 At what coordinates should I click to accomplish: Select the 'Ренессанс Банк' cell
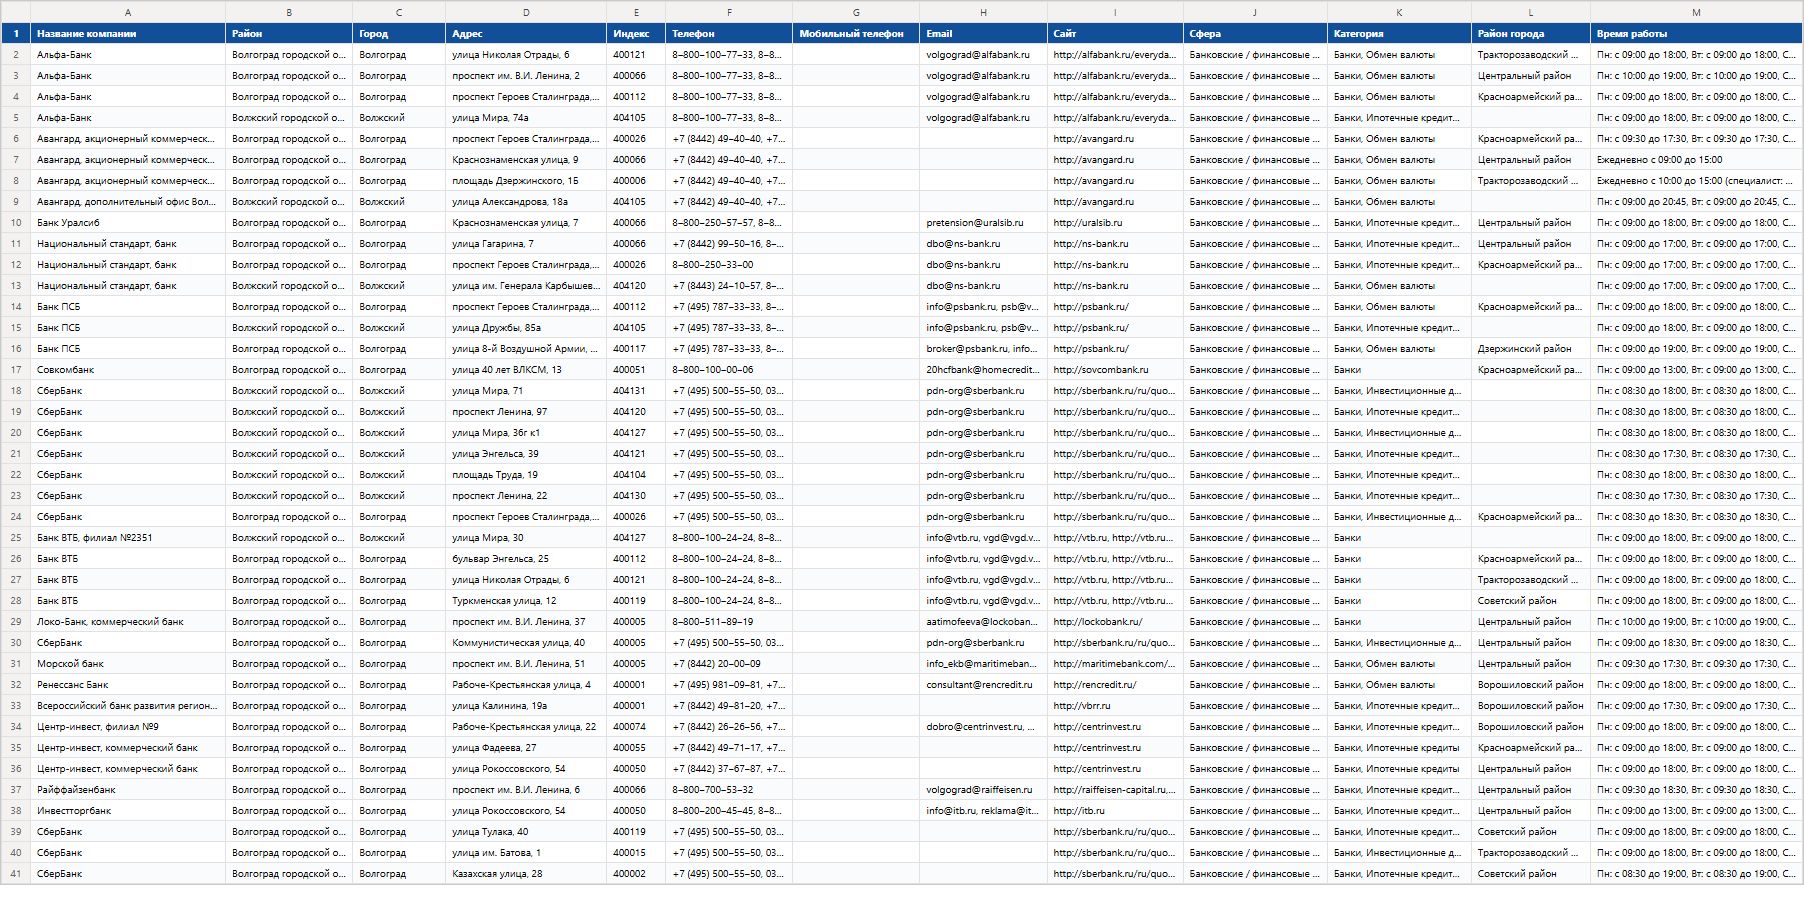[x=128, y=685]
